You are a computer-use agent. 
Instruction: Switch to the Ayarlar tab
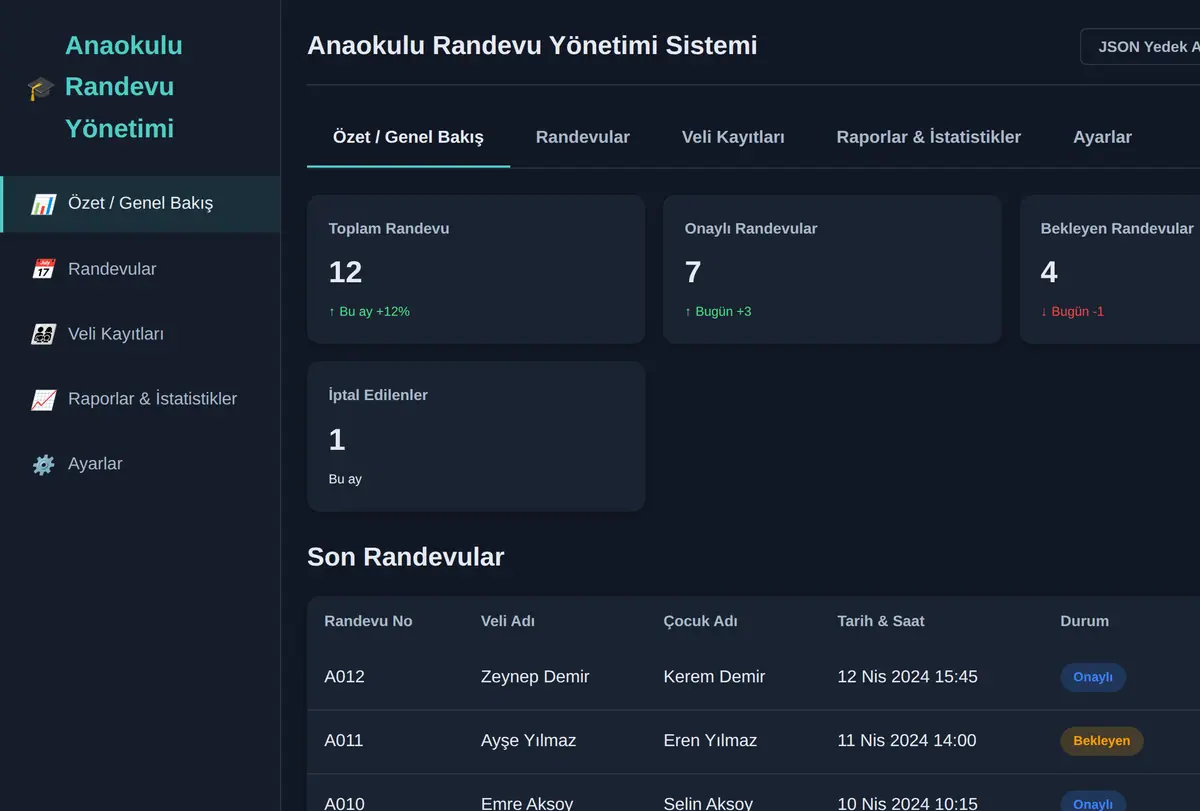point(1102,137)
